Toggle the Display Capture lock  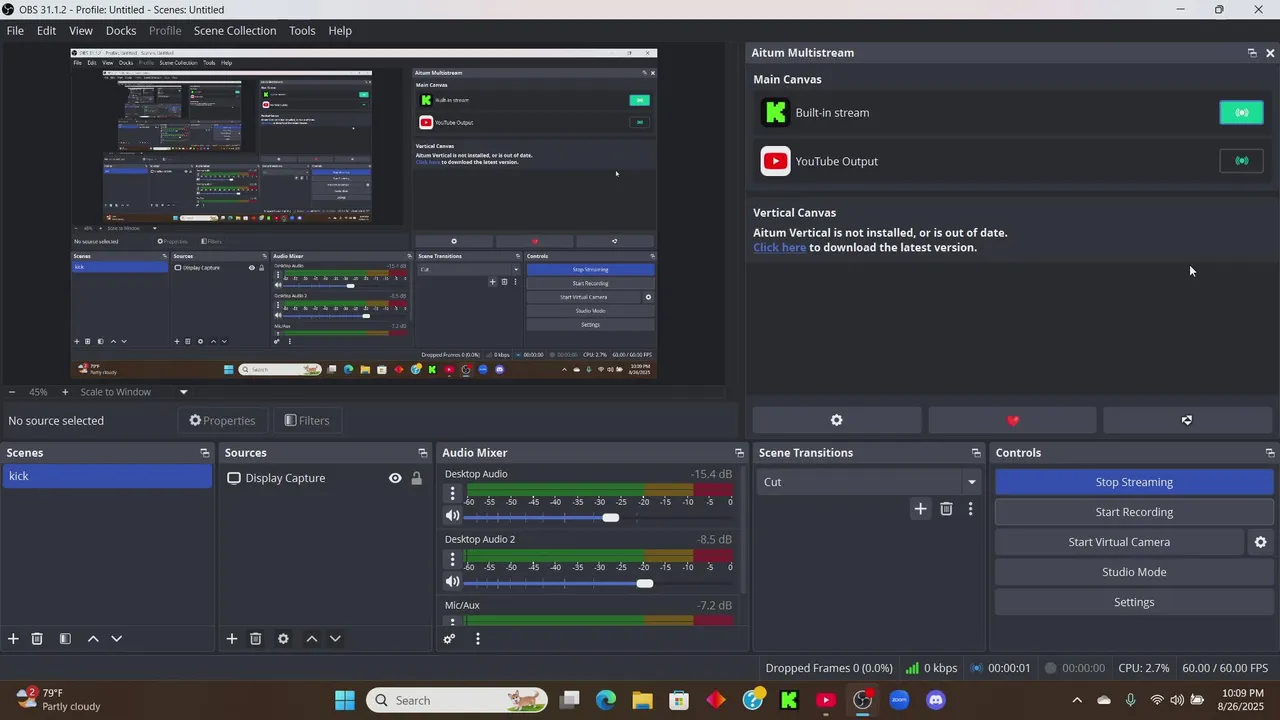(417, 478)
